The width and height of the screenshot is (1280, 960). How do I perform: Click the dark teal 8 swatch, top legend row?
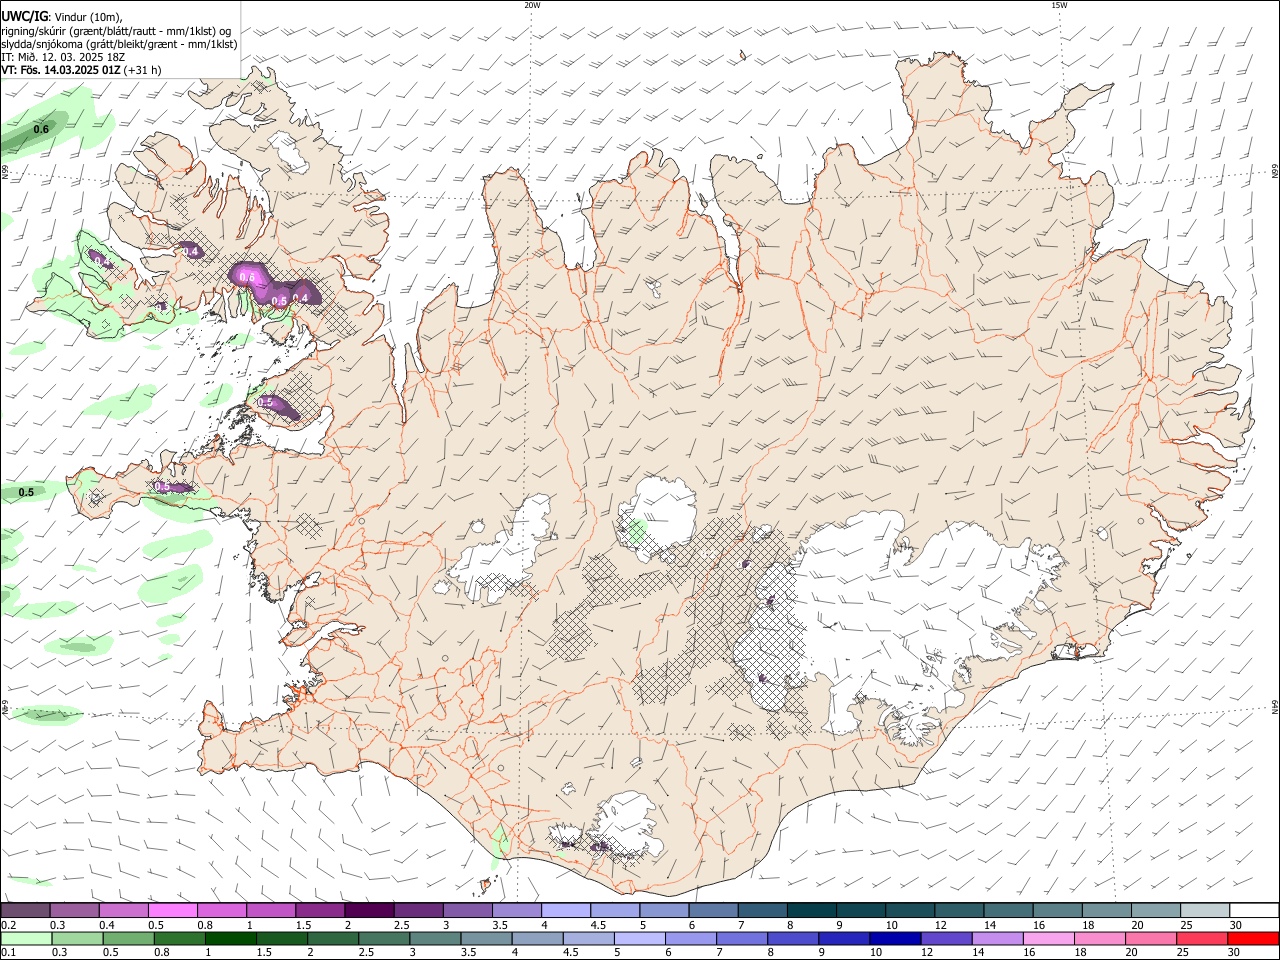[x=811, y=910]
